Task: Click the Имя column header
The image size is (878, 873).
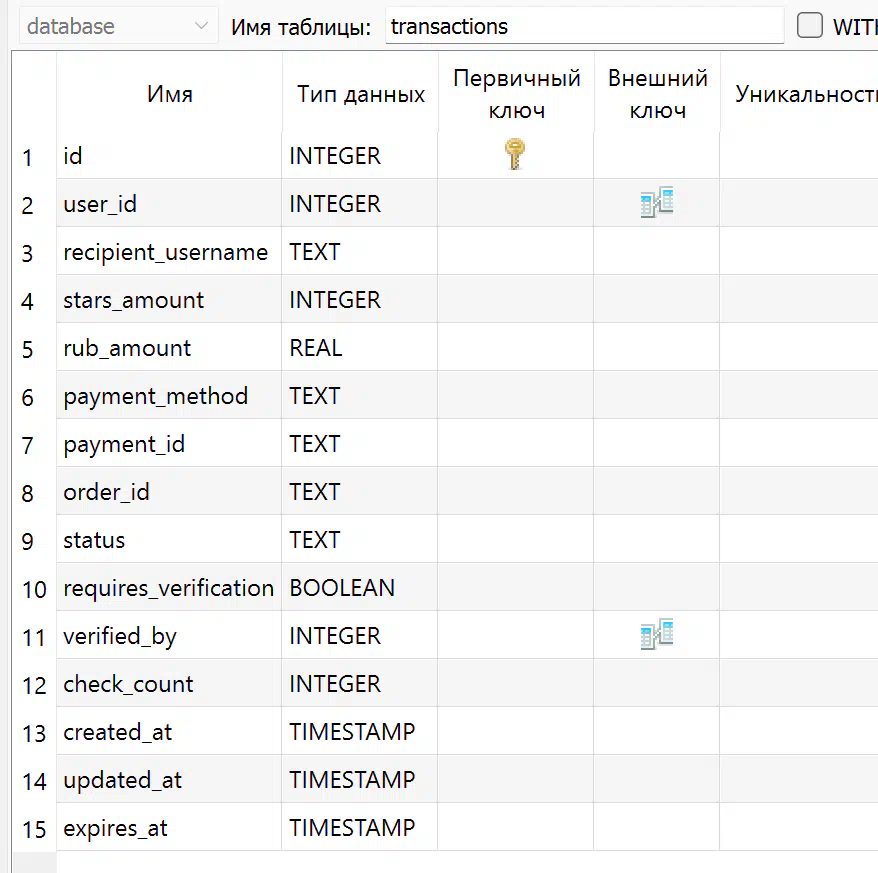Action: click(169, 94)
